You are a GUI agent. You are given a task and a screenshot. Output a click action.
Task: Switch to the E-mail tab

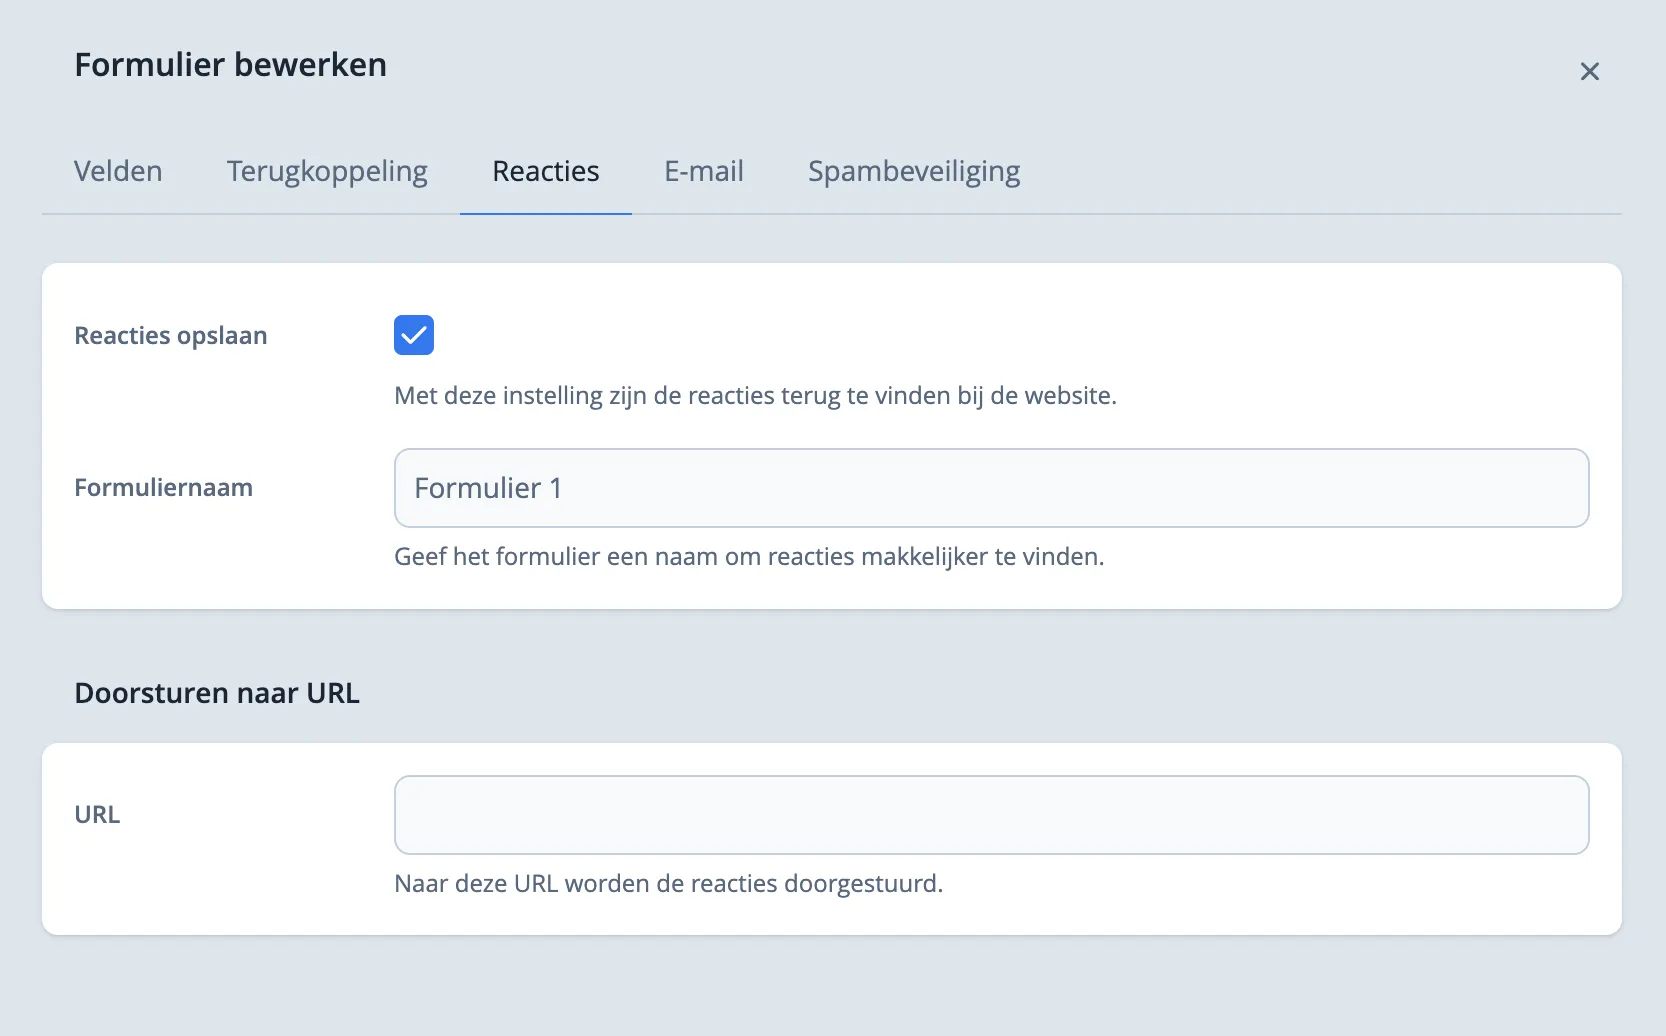(703, 171)
